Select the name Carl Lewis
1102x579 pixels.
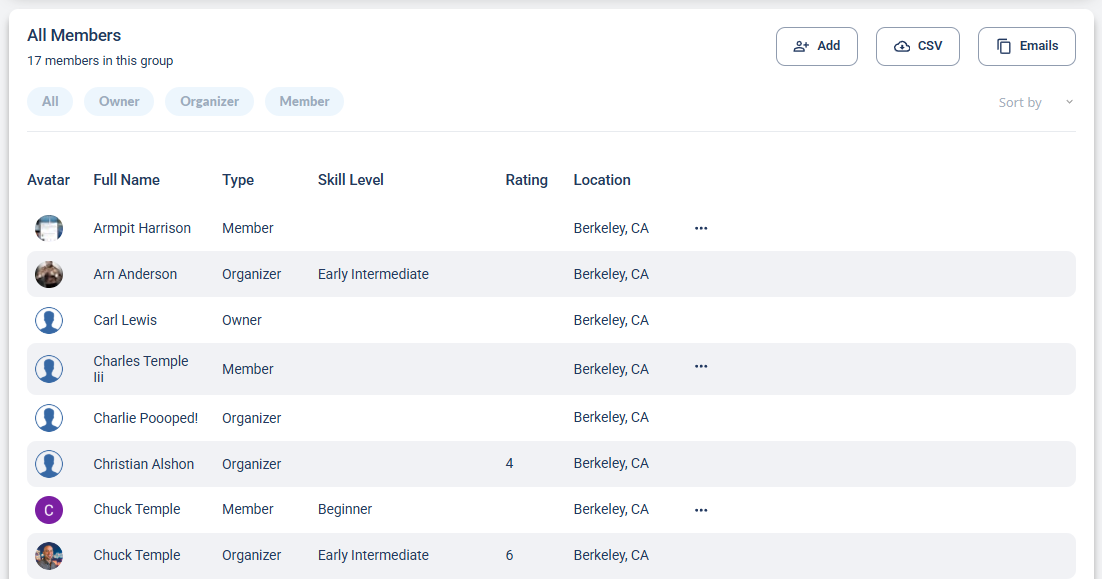pos(125,320)
